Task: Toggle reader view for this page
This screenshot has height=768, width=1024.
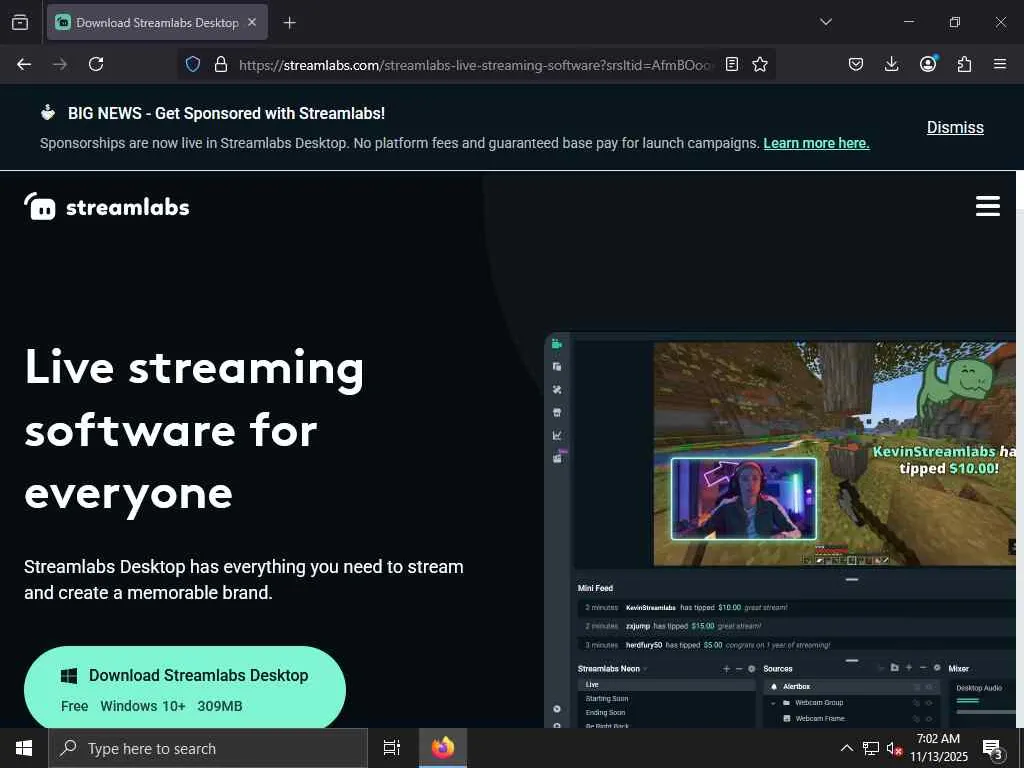Action: [x=732, y=64]
